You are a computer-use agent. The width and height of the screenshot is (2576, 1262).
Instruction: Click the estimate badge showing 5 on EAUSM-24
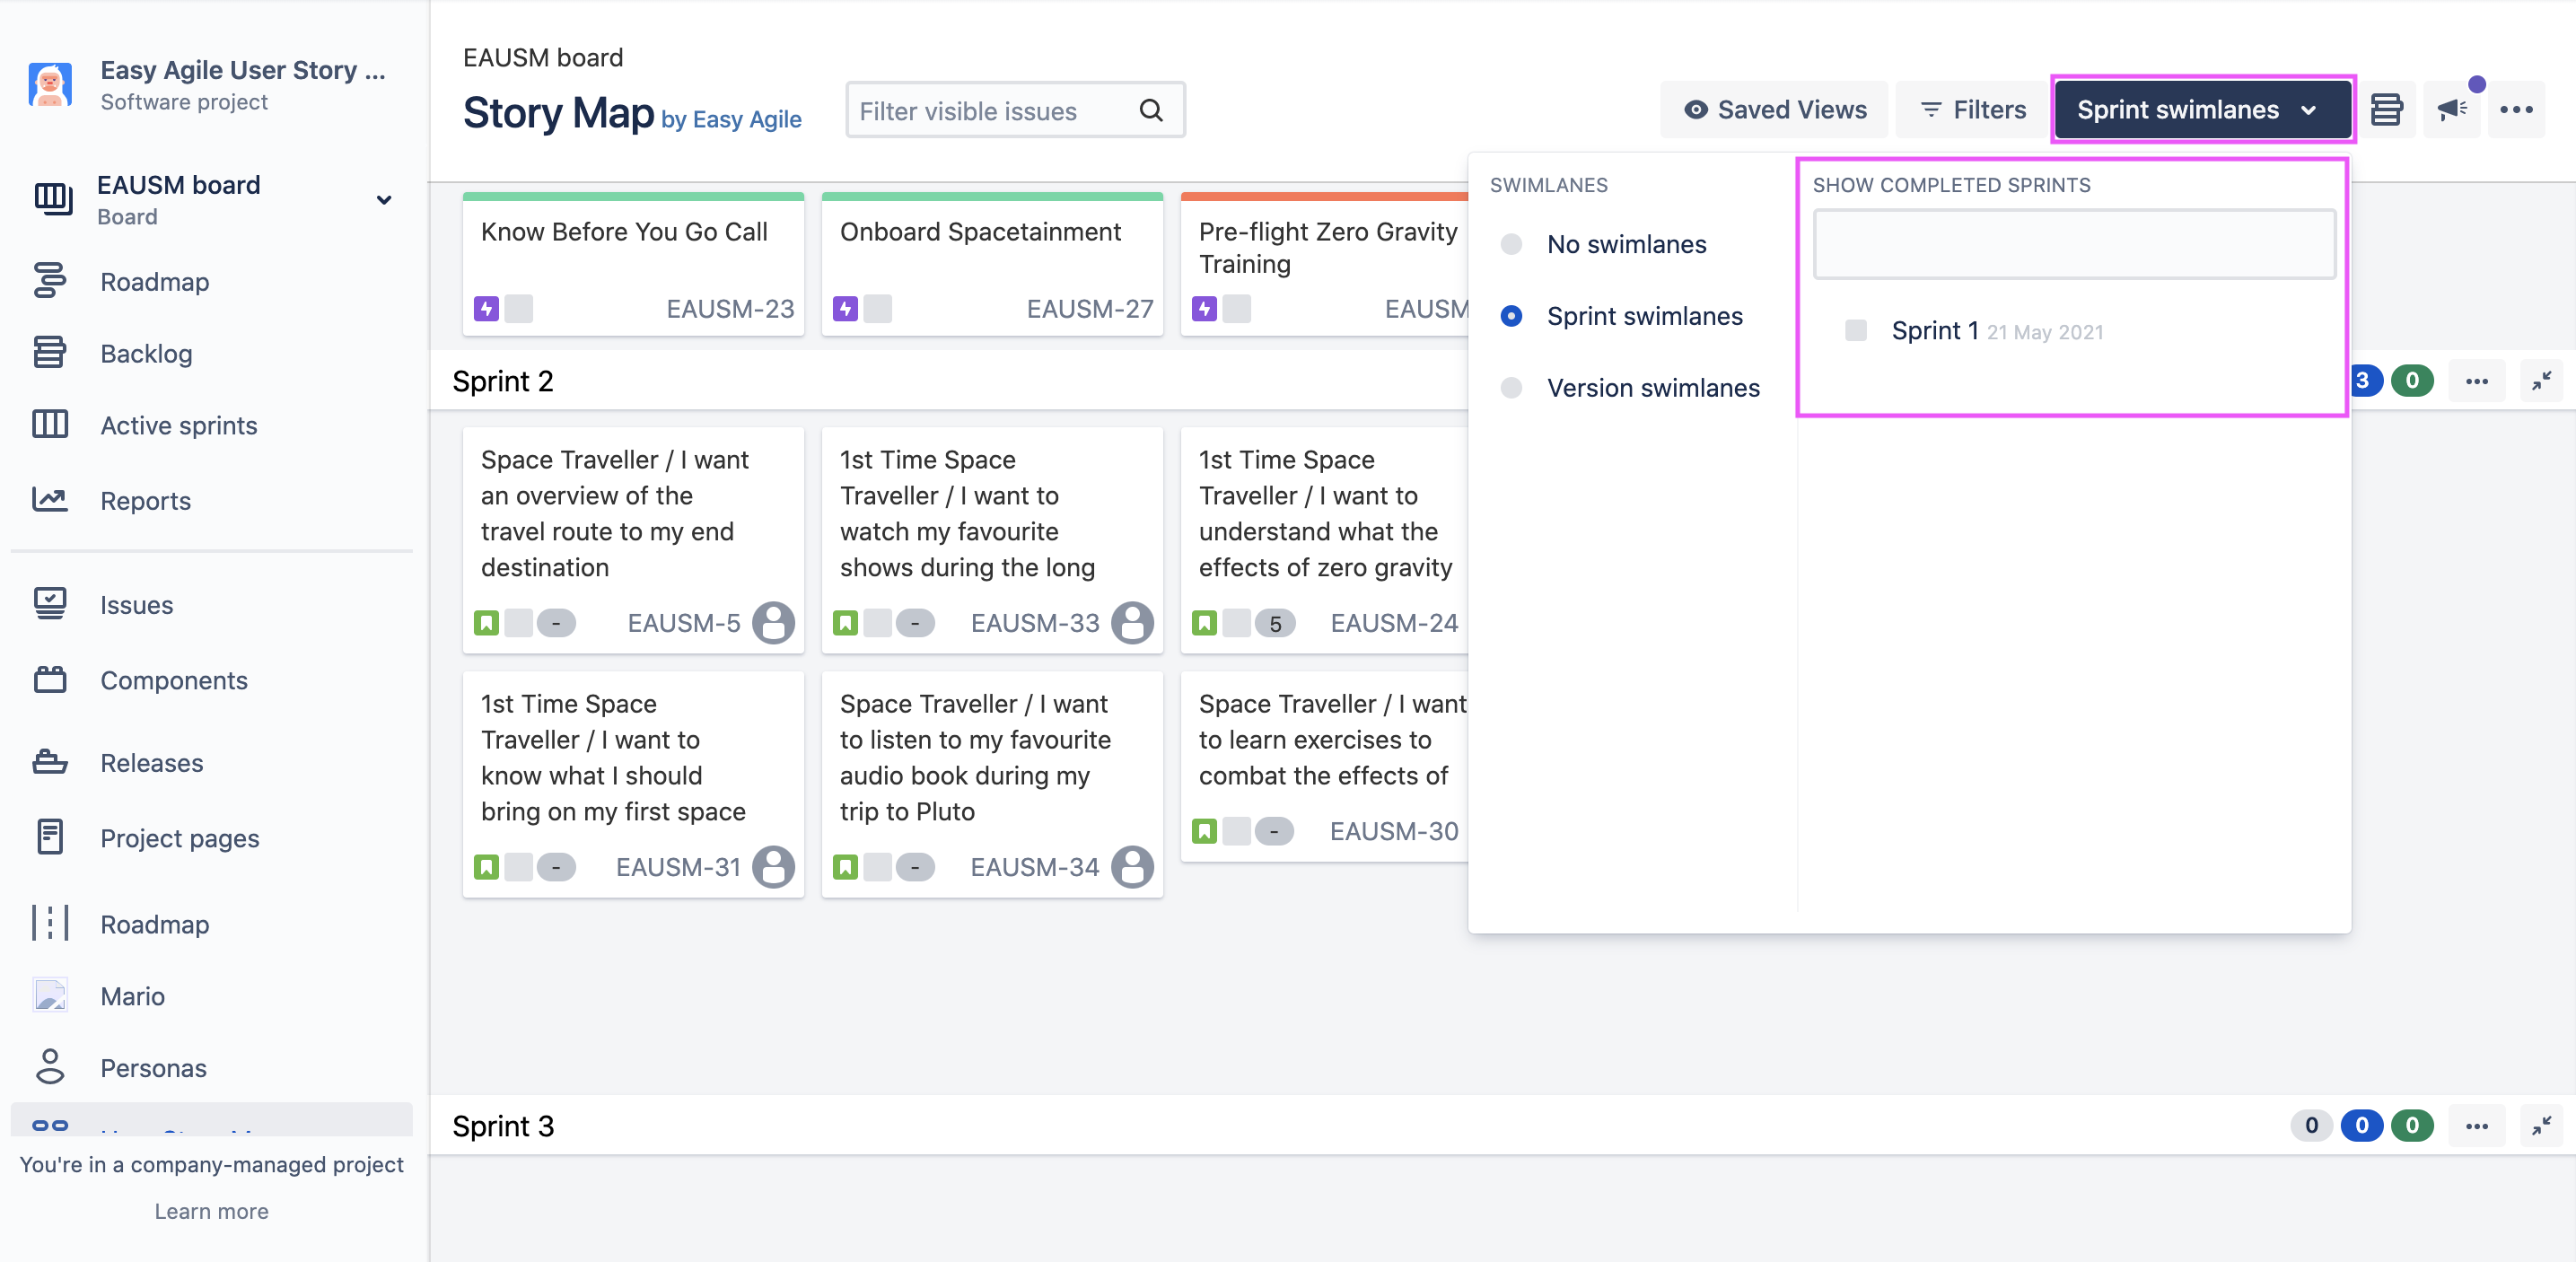tap(1275, 623)
